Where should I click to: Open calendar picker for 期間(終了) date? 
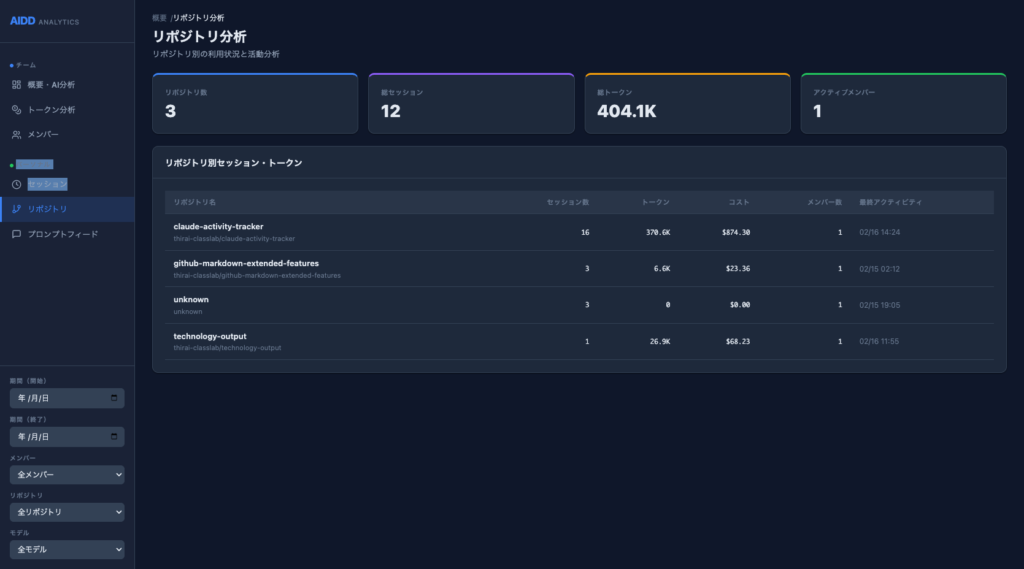(115, 437)
